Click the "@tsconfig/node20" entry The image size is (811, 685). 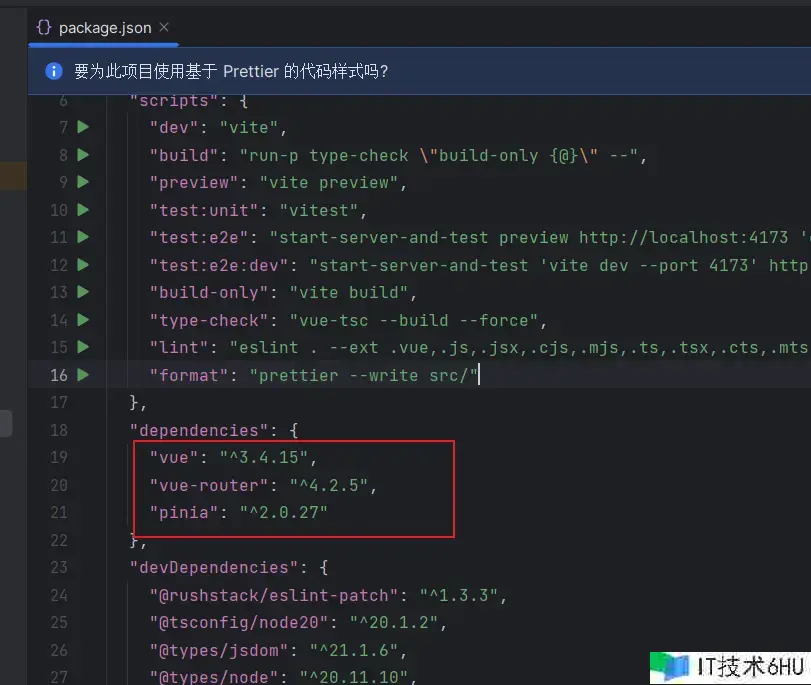coord(298,622)
